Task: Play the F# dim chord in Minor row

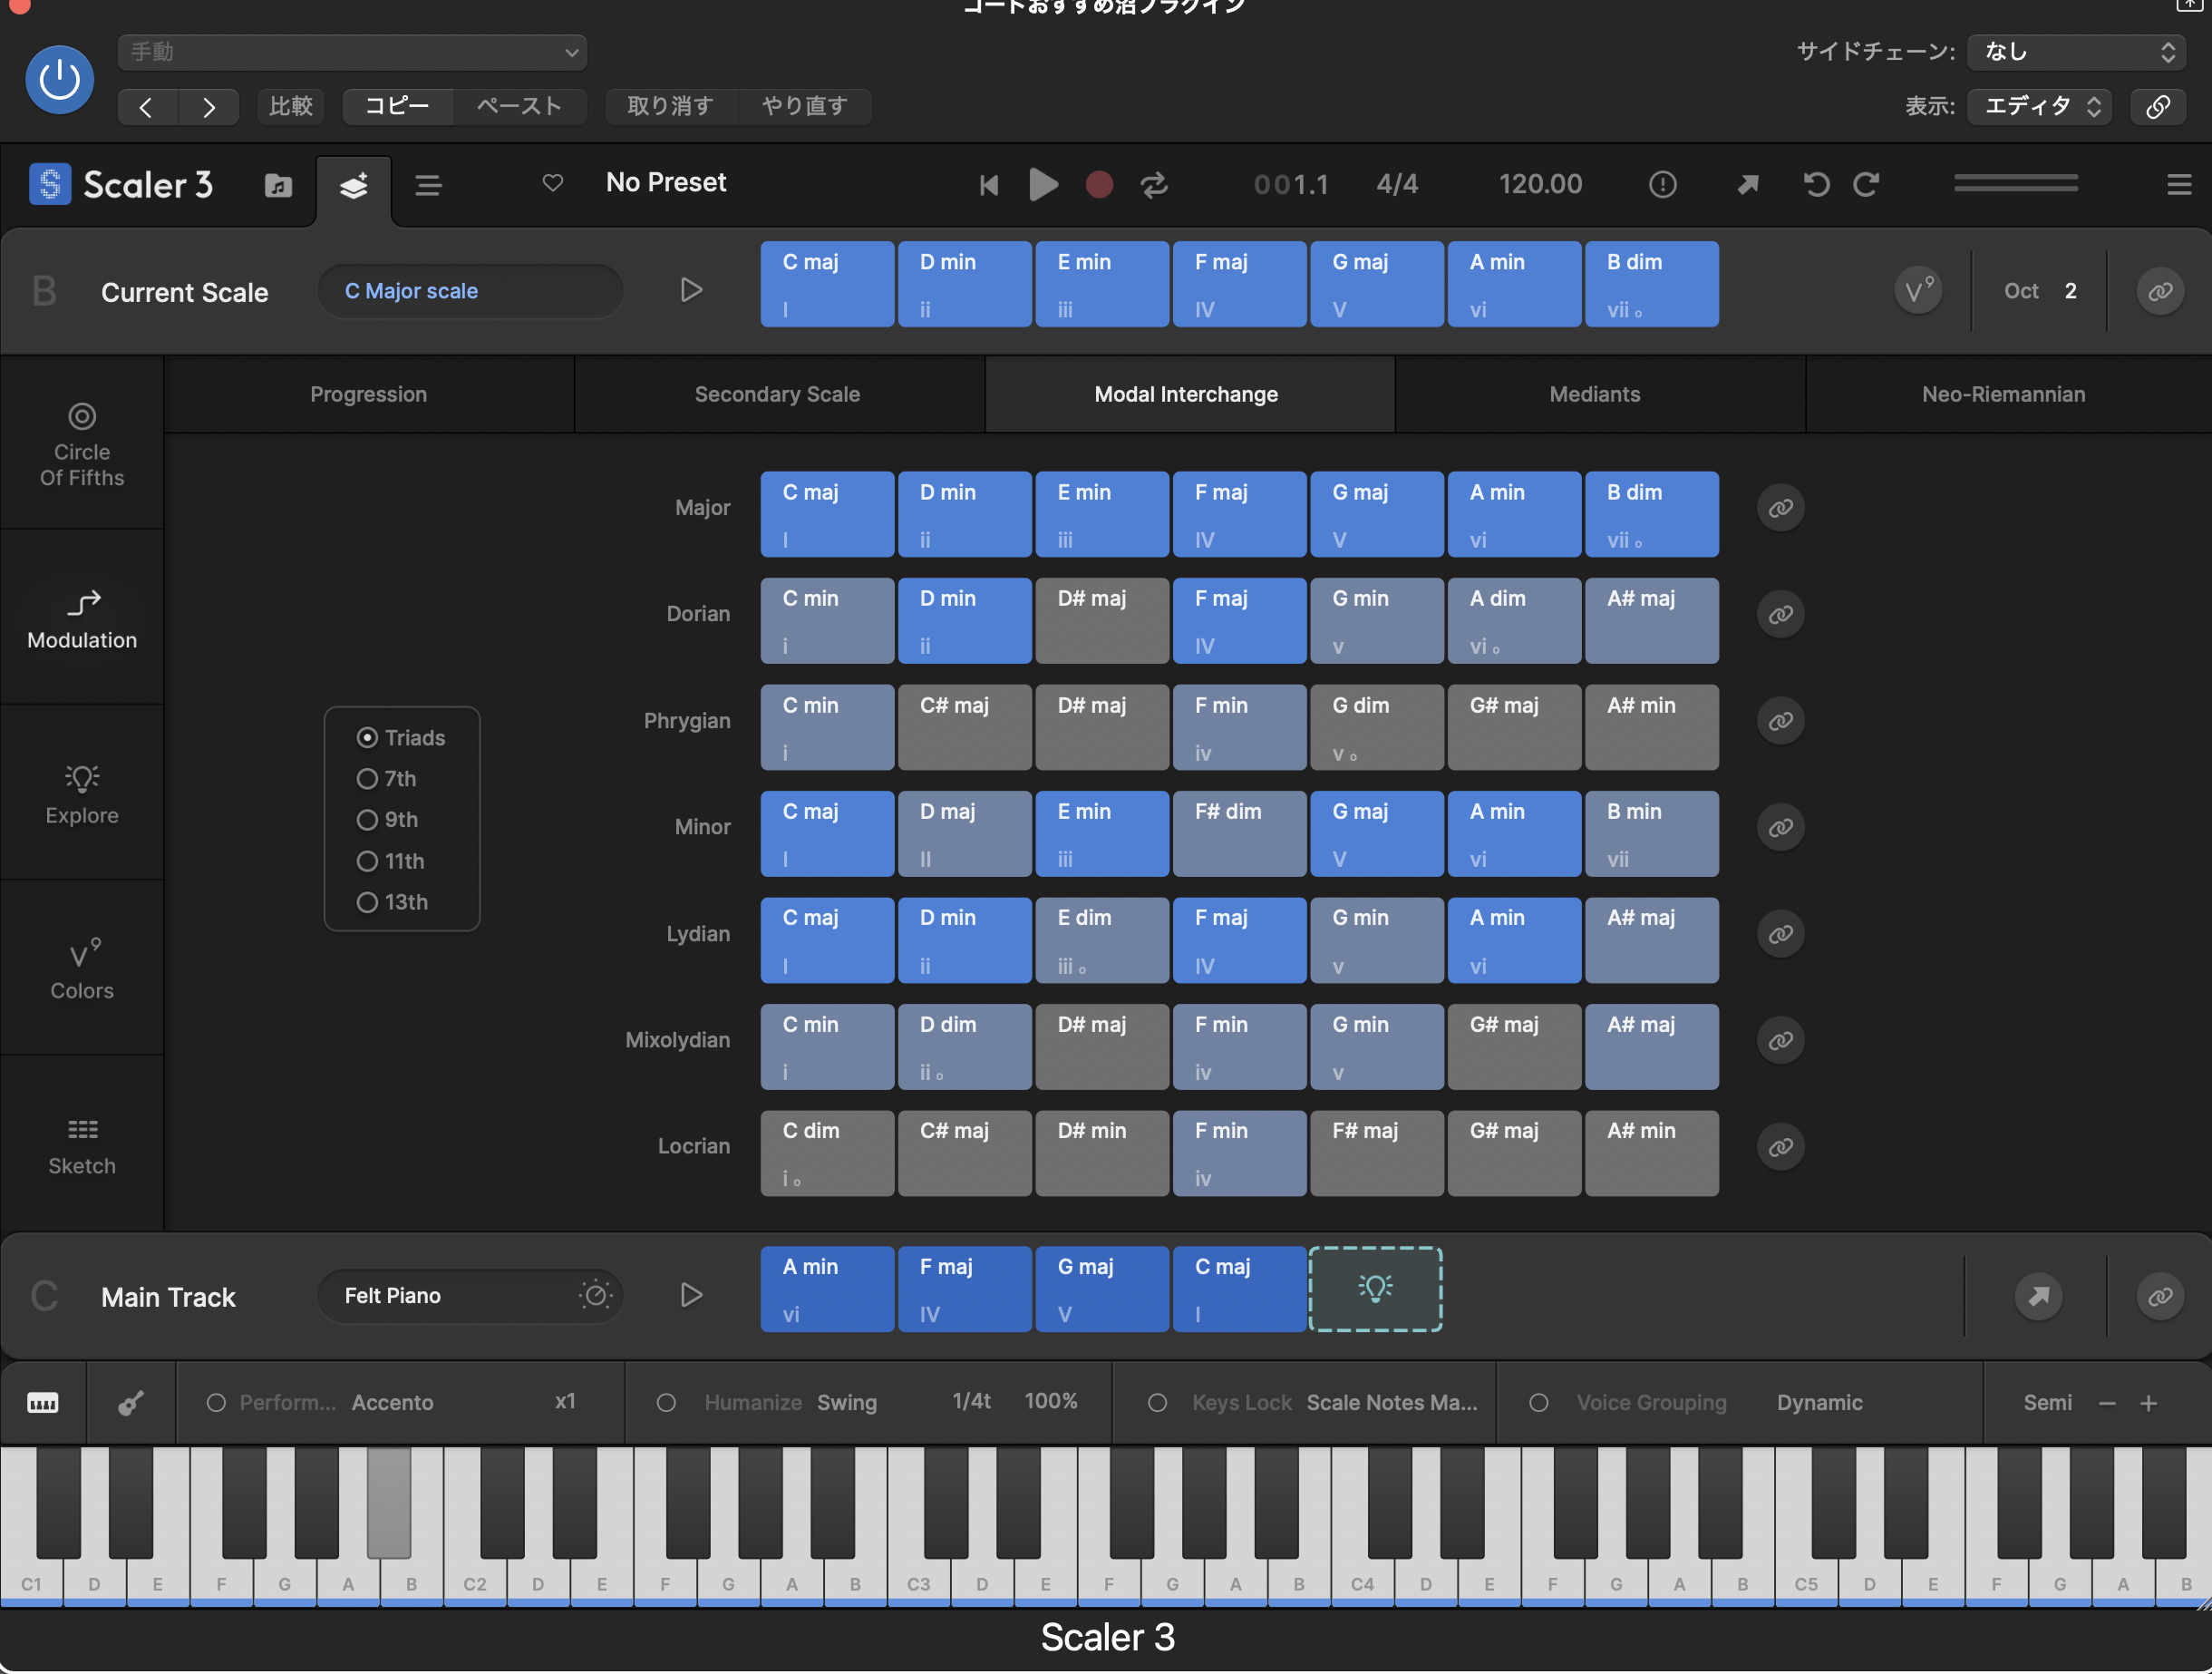Action: [1239, 834]
